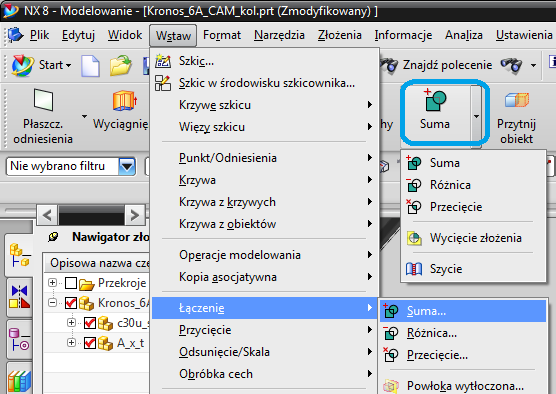Expand the c30u_ tree node
Screen dimensions: 556x394
[71, 322]
